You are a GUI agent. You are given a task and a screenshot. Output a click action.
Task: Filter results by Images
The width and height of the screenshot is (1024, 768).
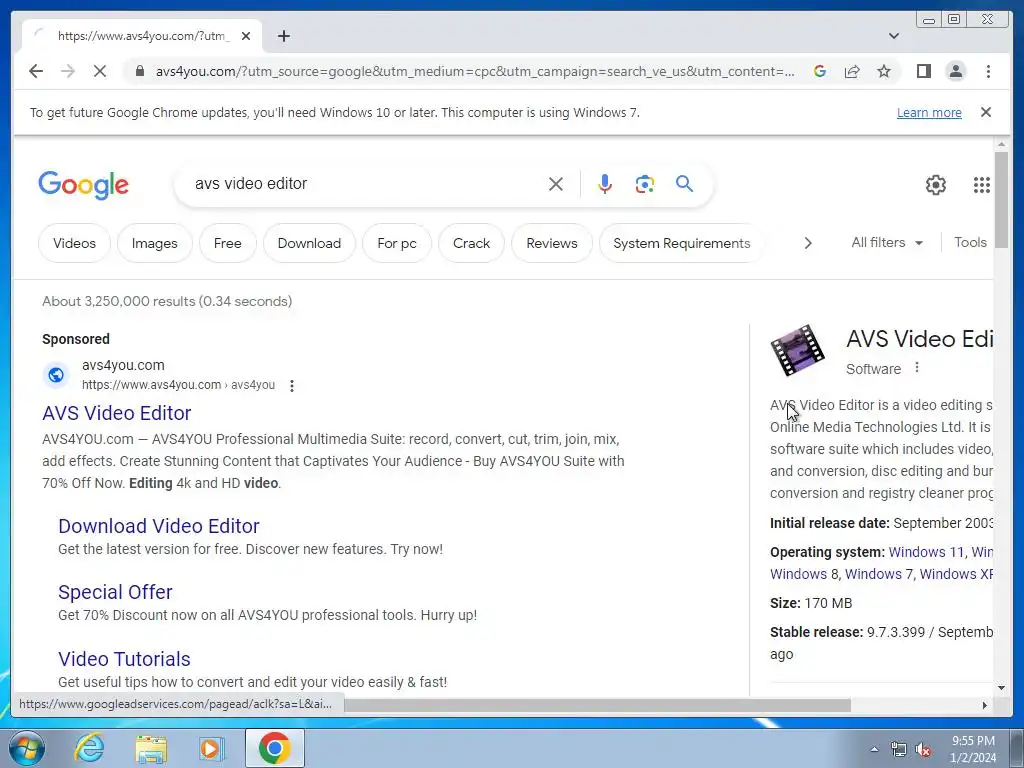tap(155, 243)
